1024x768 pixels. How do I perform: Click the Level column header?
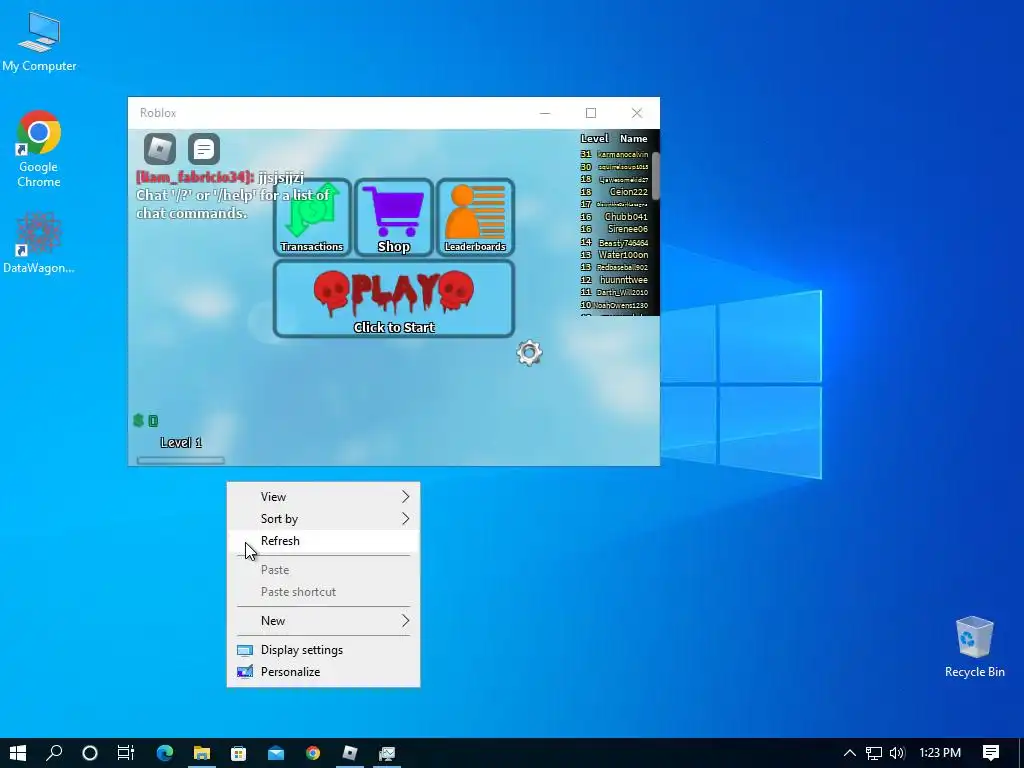594,138
